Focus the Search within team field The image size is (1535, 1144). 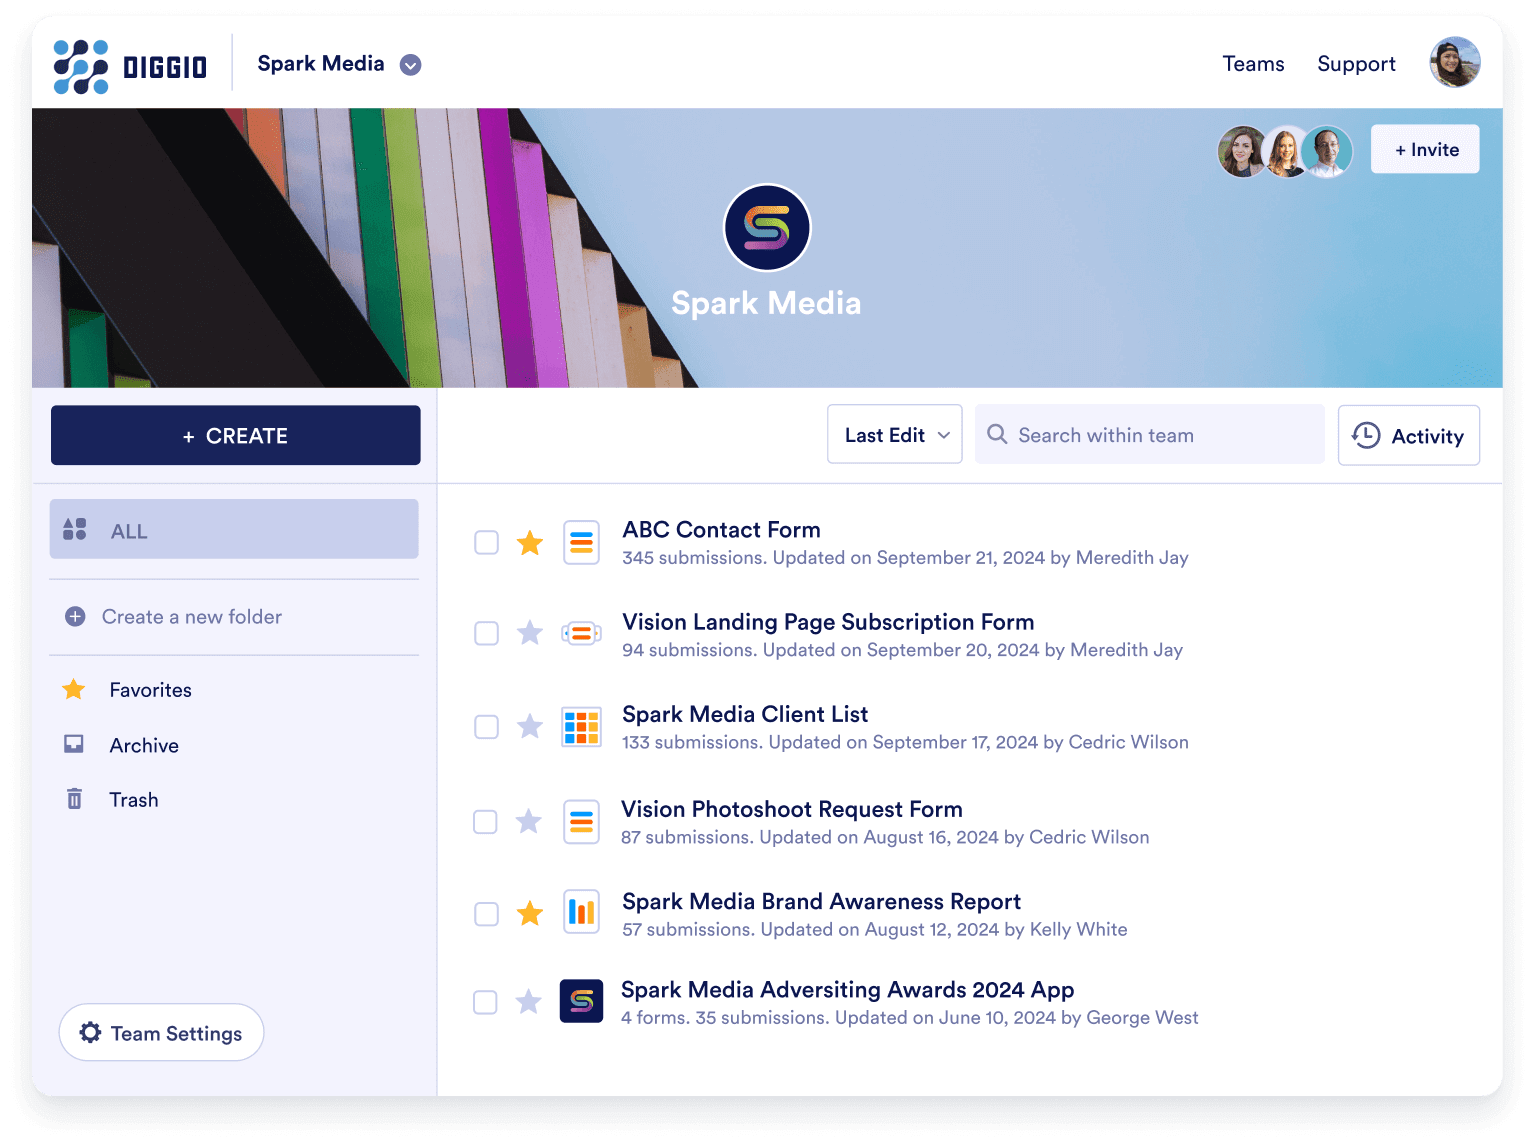(1150, 435)
